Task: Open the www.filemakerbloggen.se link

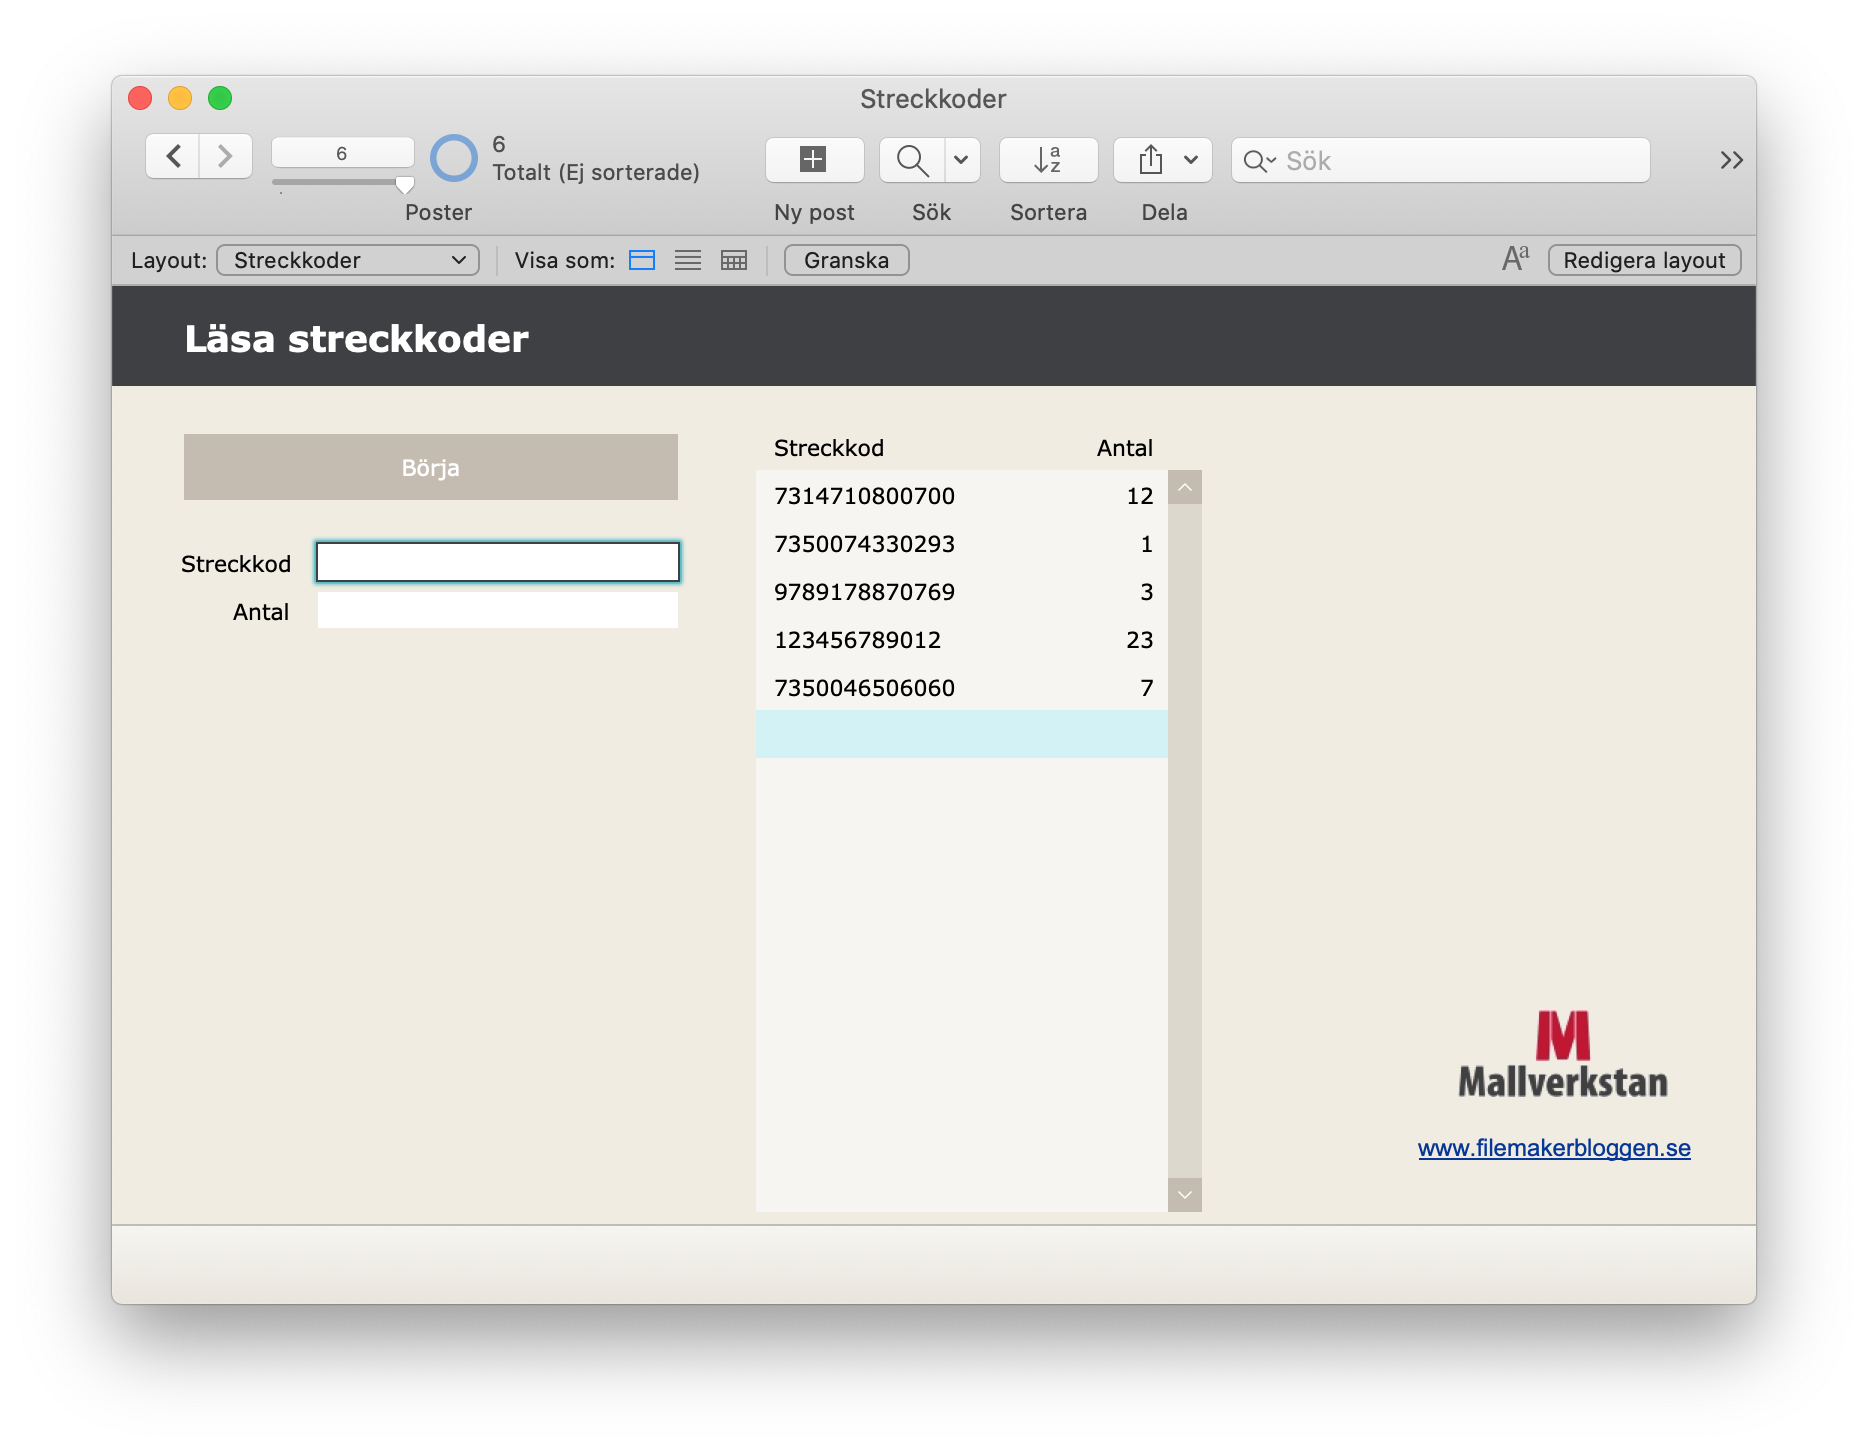Action: (x=1554, y=1148)
